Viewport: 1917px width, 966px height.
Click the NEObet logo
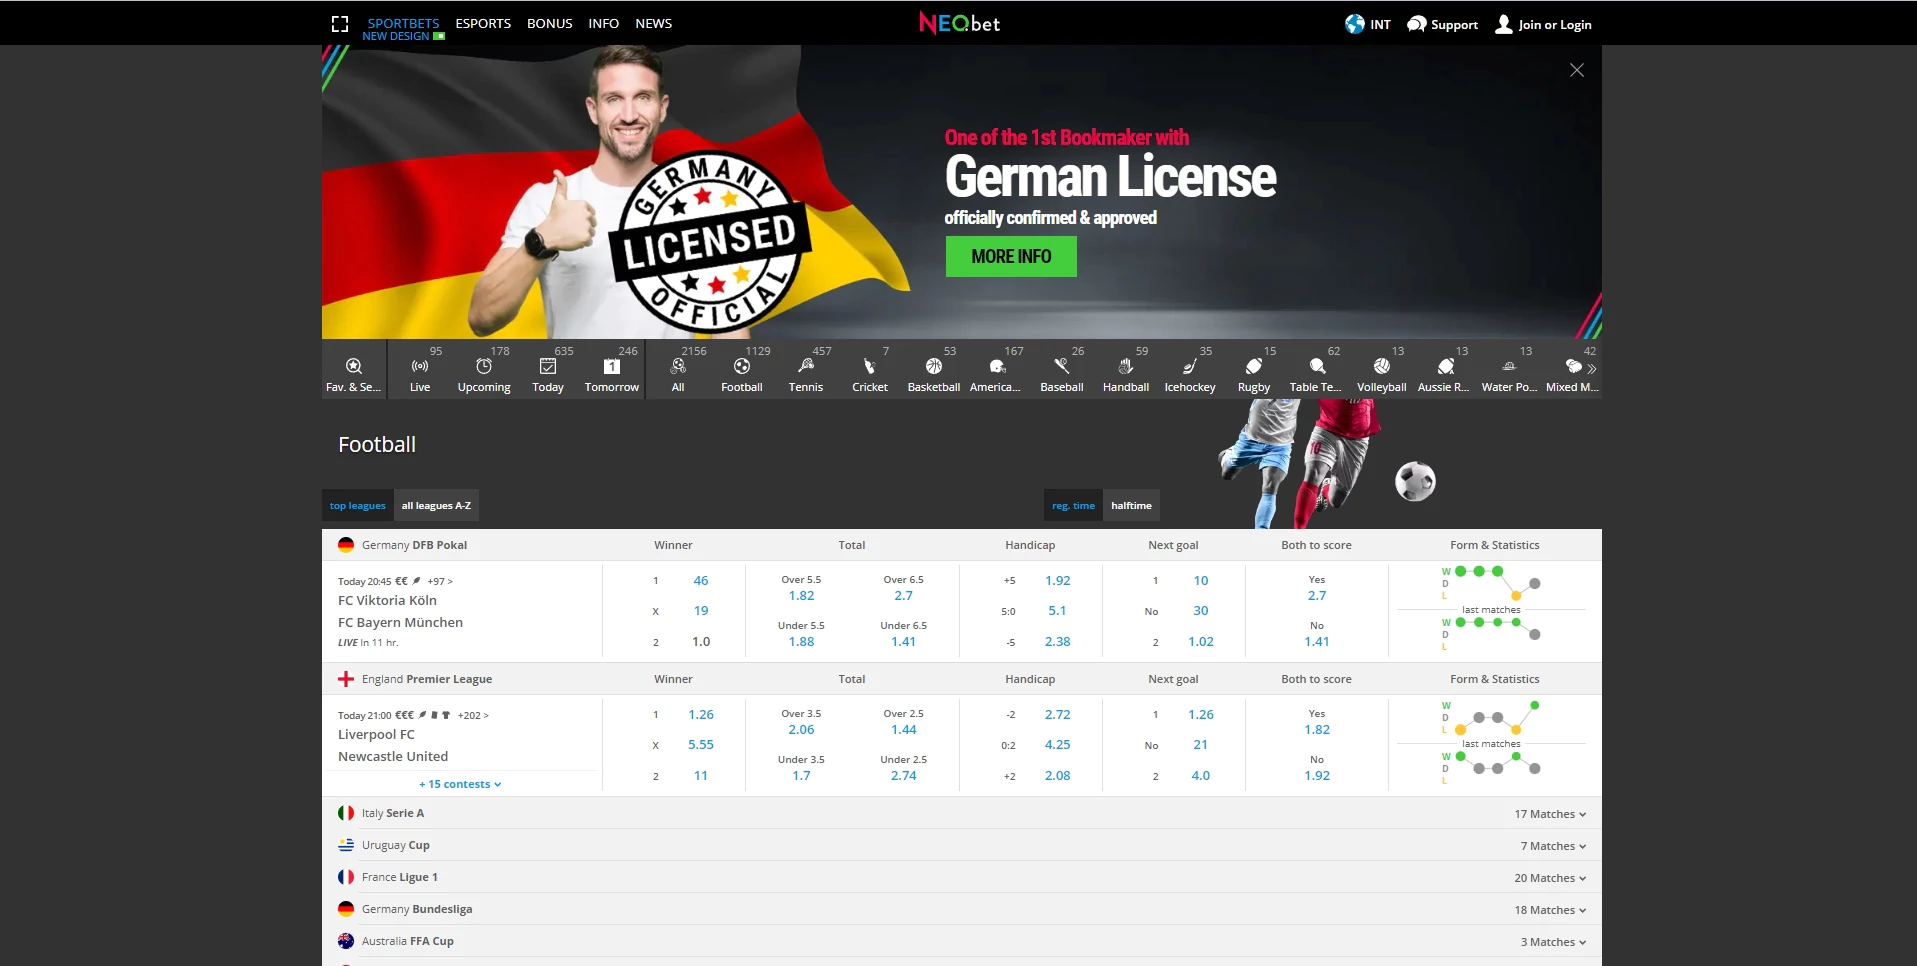959,23
